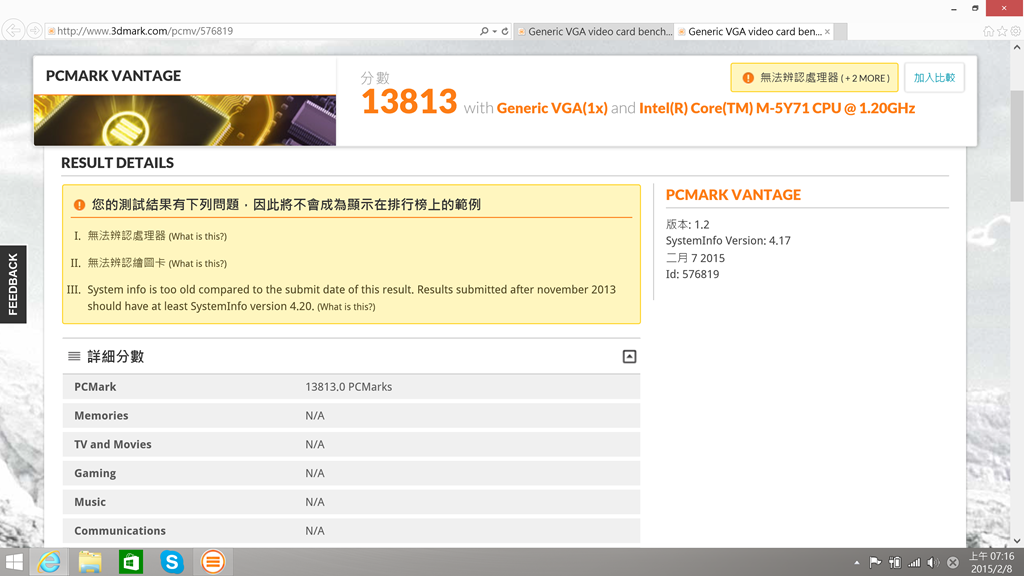Select the Id: 576819 text
Viewport: 1024px width, 576px height.
[692, 274]
